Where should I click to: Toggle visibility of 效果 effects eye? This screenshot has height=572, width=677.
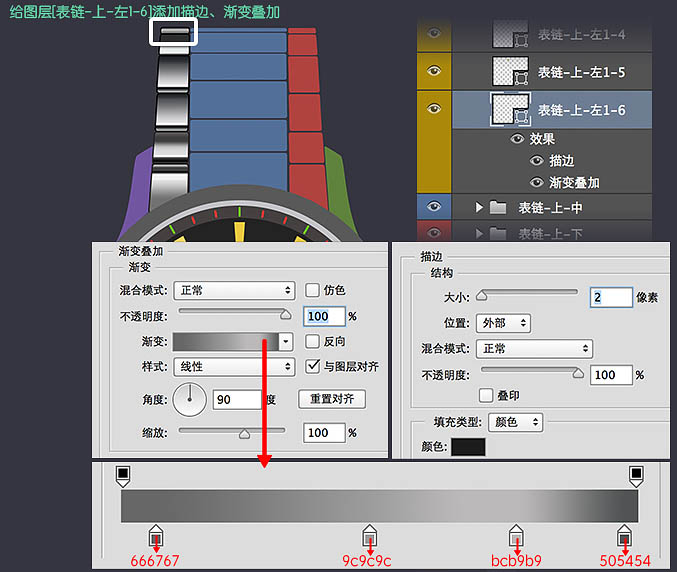pyautogui.click(x=517, y=139)
